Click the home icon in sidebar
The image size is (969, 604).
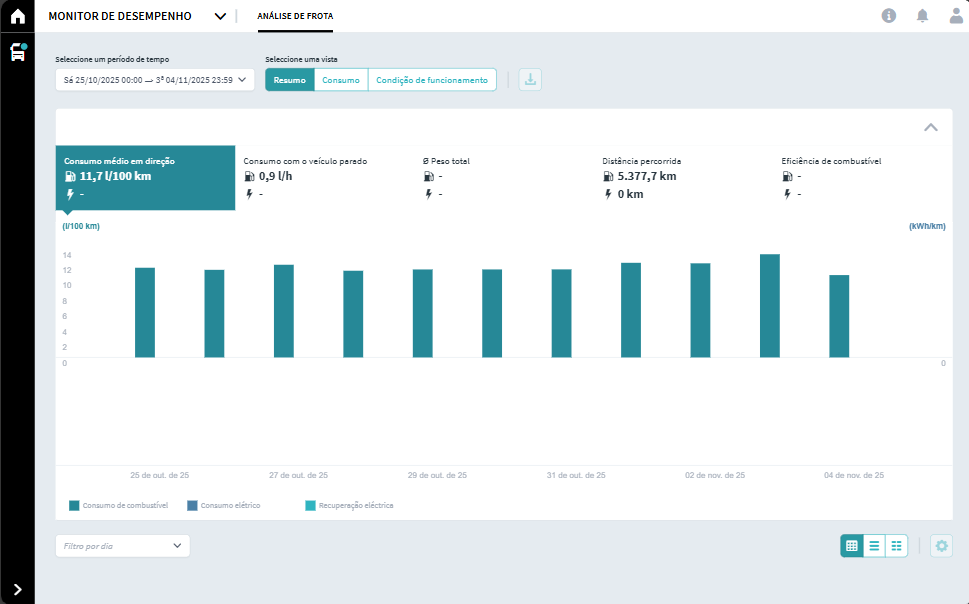[x=17, y=16]
